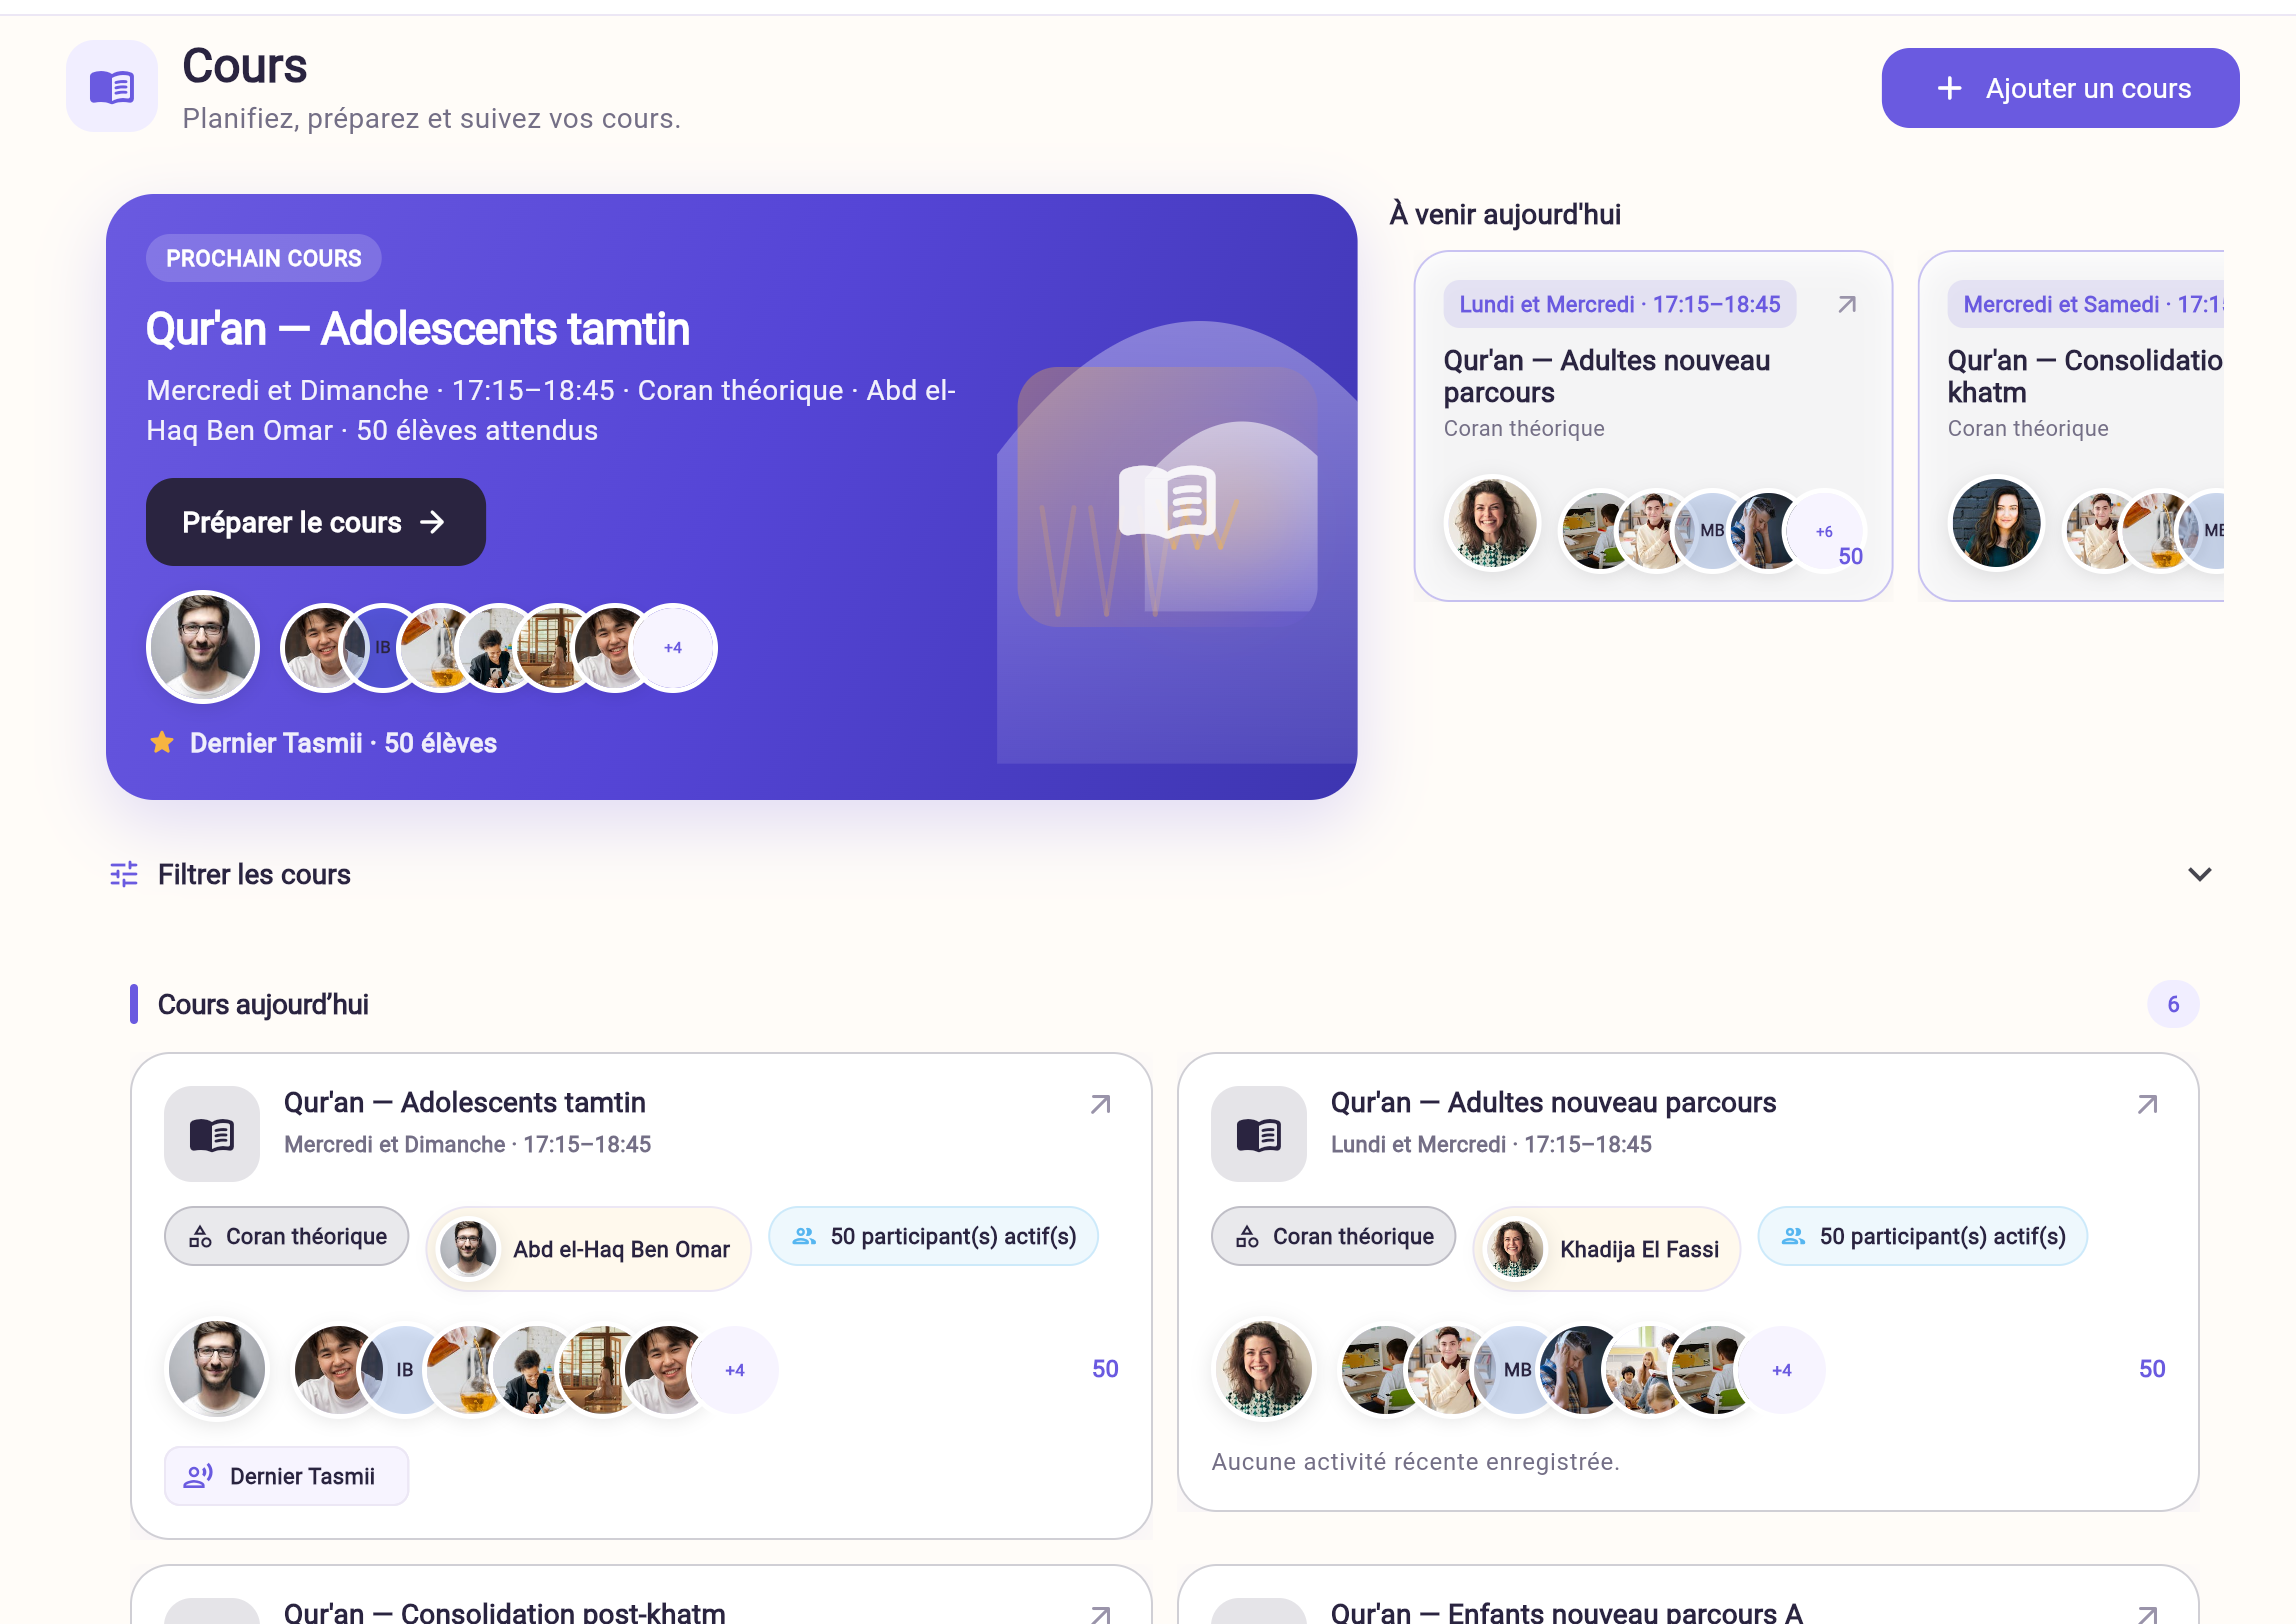This screenshot has width=2296, height=1624.
Task: Click the people icon in Adolescents participants chip
Action: tap(804, 1236)
